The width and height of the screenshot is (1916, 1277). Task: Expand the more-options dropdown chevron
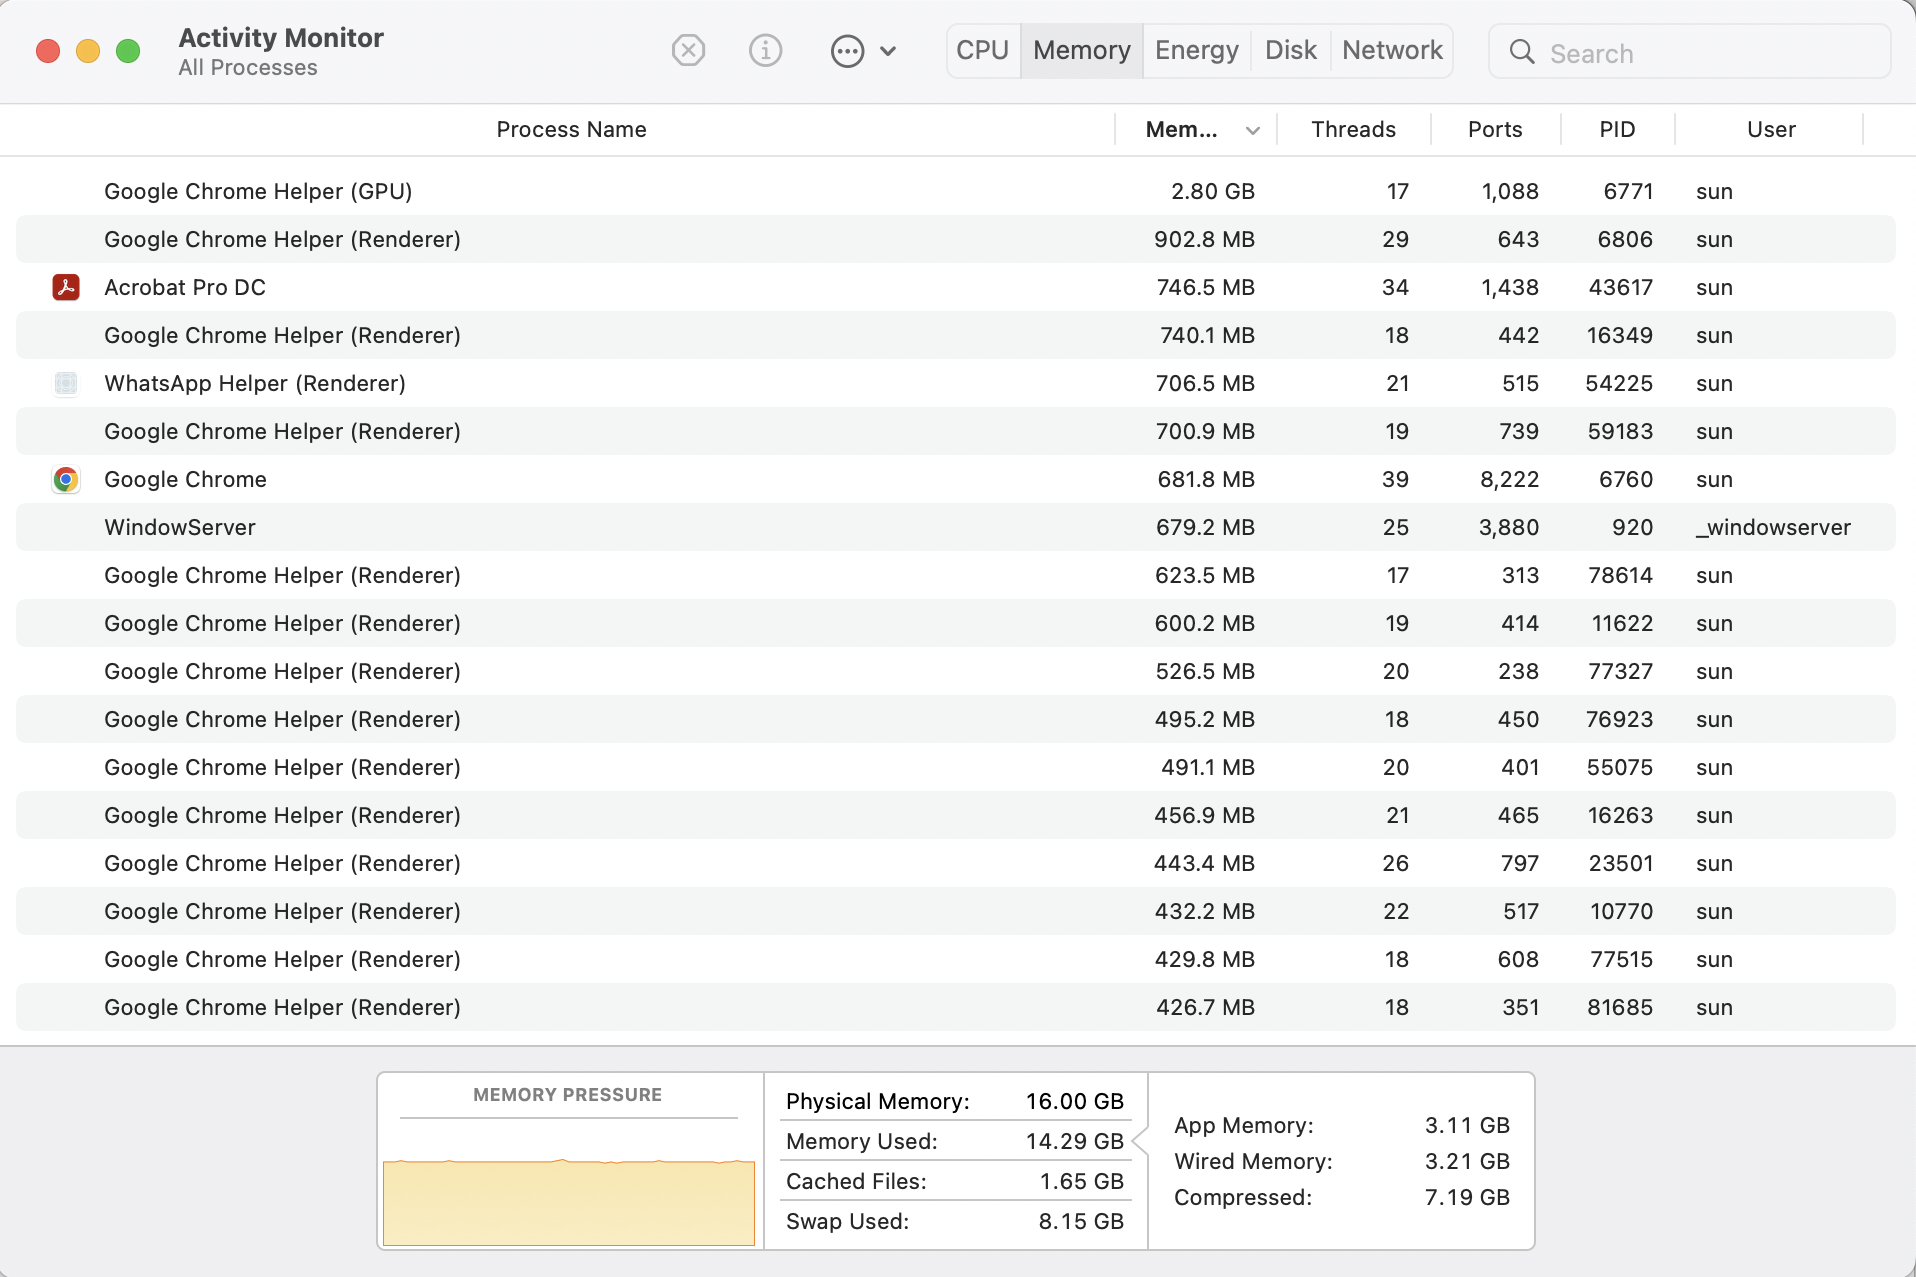(888, 51)
